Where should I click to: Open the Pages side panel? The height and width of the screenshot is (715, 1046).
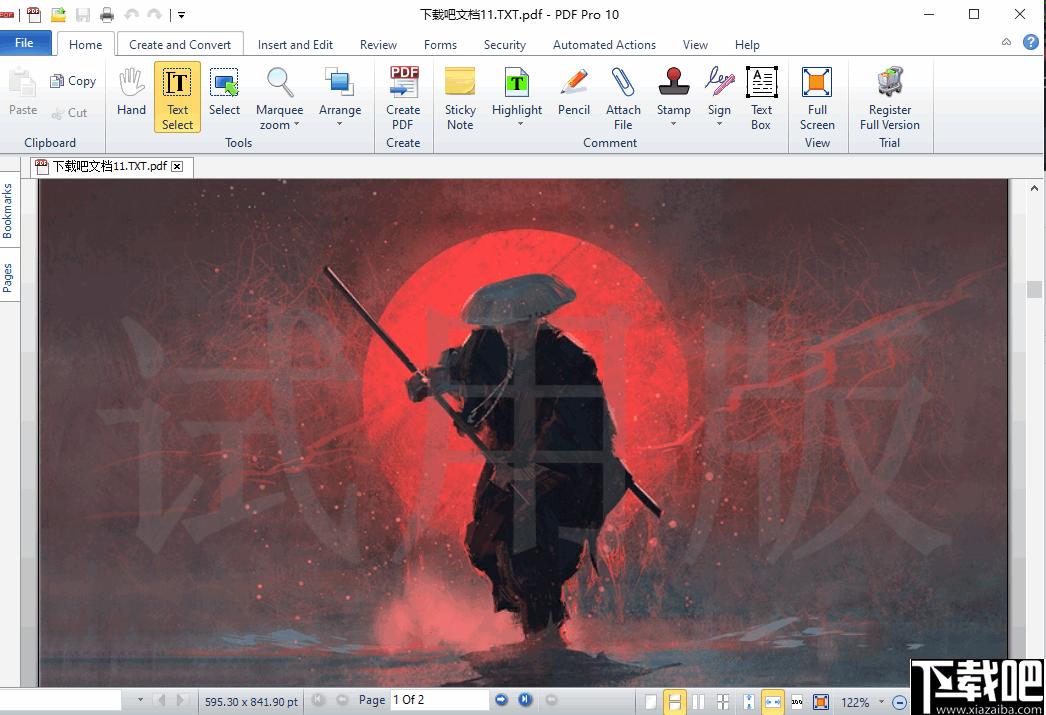(x=8, y=277)
